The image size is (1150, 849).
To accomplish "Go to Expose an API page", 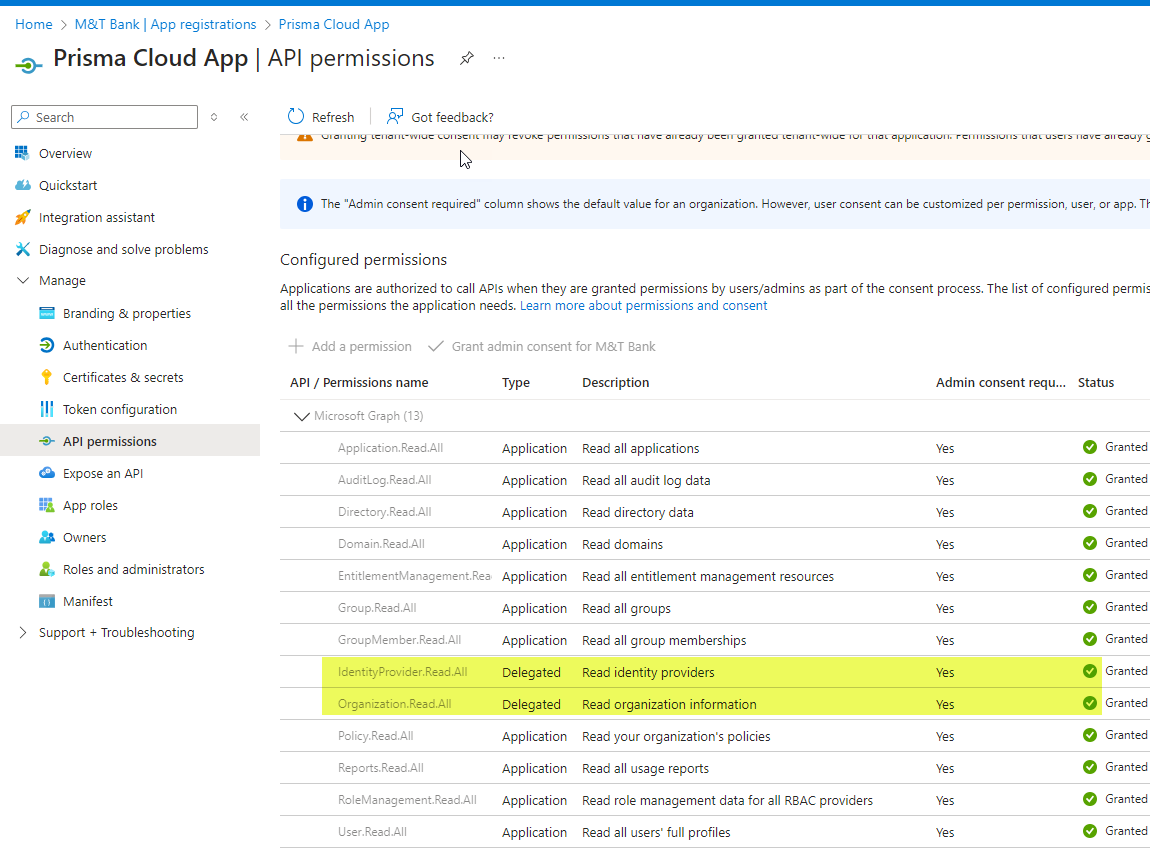I will pos(102,474).
